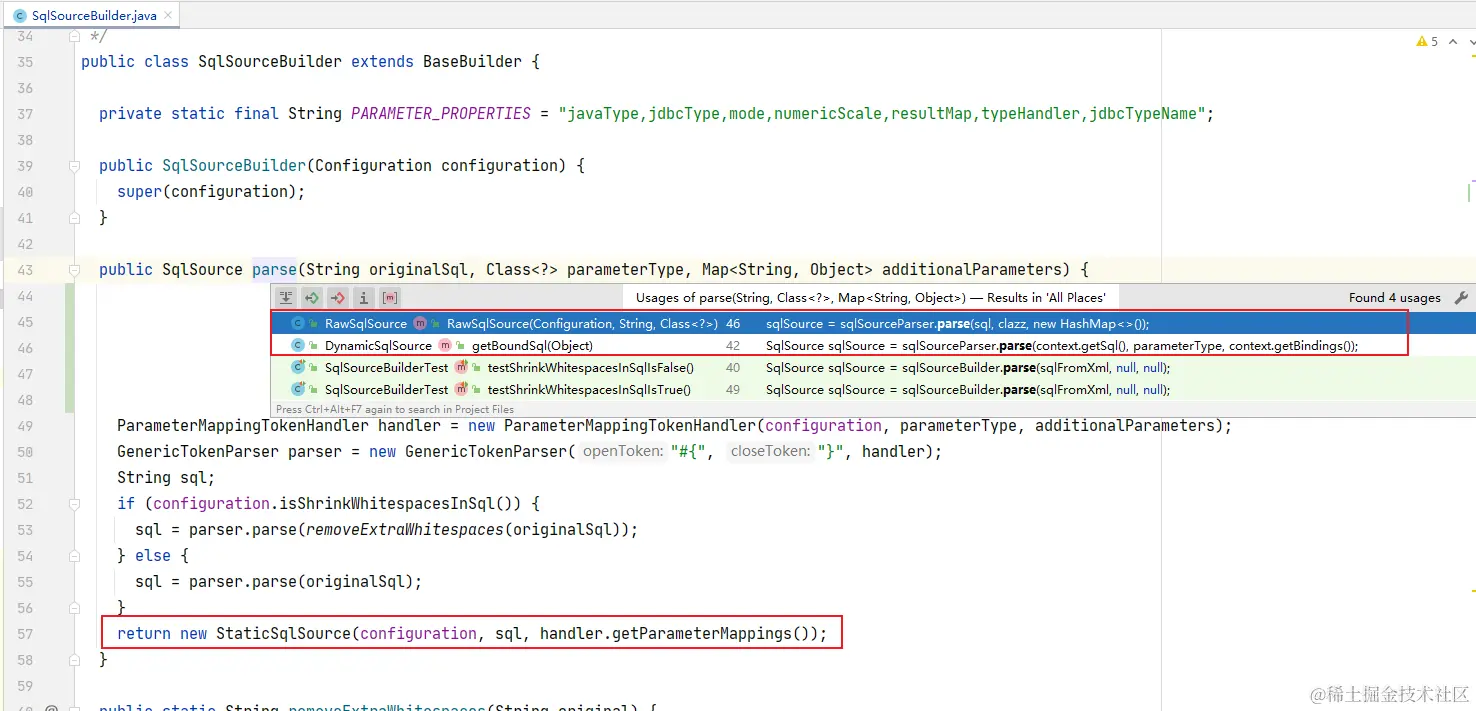Click removeExtraWhitespaces call on line 53
This screenshot has width=1476, height=711.
[x=404, y=530]
